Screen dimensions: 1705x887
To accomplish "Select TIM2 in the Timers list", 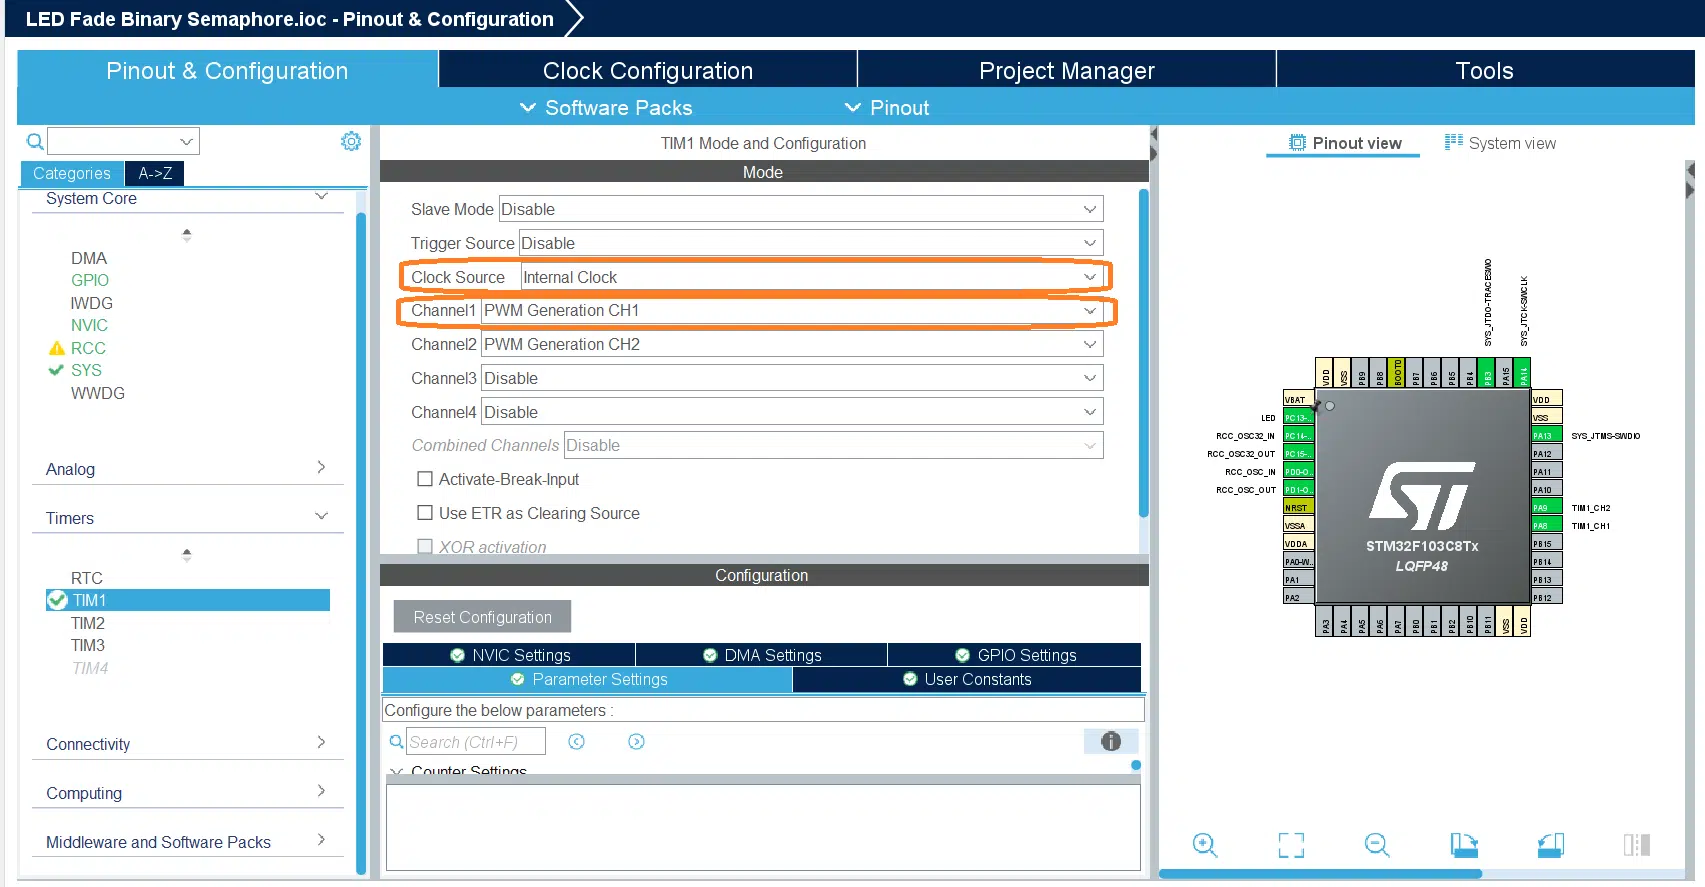I will (x=88, y=623).
